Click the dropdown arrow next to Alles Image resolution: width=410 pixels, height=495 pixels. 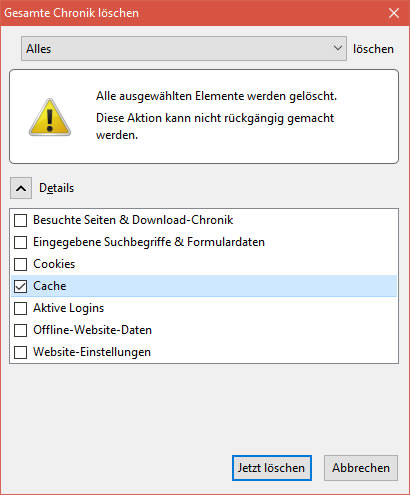pyautogui.click(x=337, y=48)
